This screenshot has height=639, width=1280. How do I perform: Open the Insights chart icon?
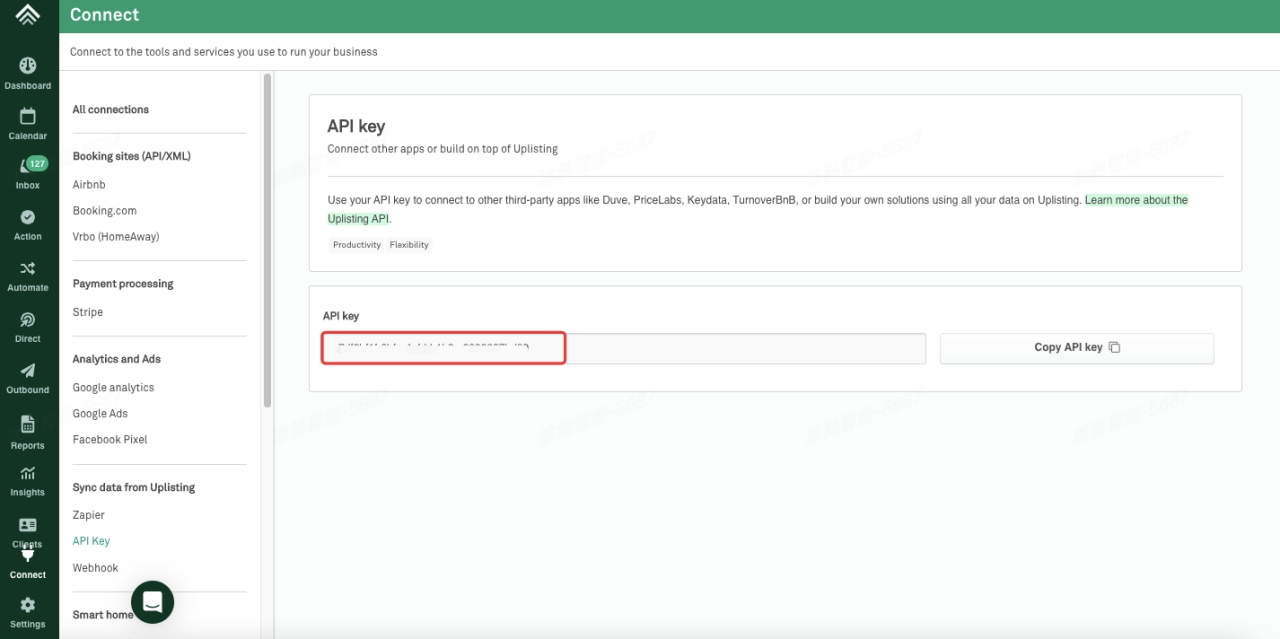tap(28, 479)
